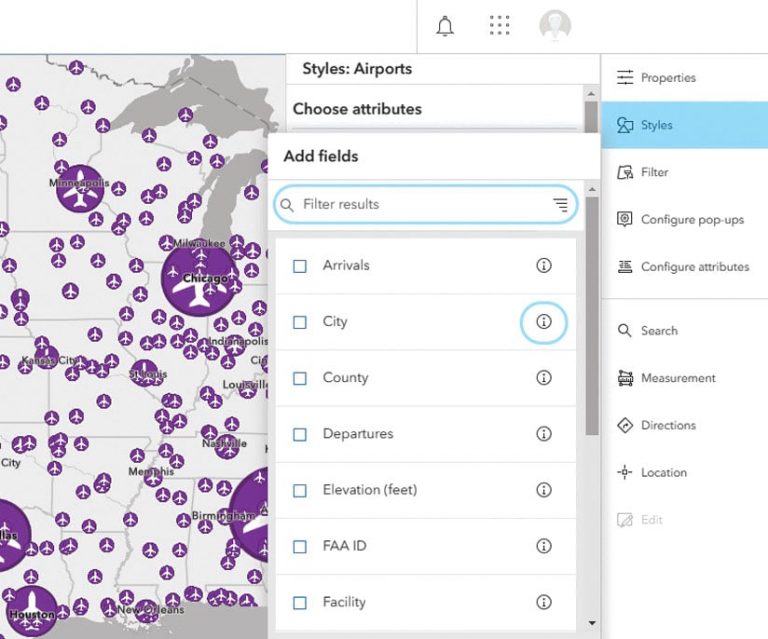Open the notifications bell

tap(445, 26)
